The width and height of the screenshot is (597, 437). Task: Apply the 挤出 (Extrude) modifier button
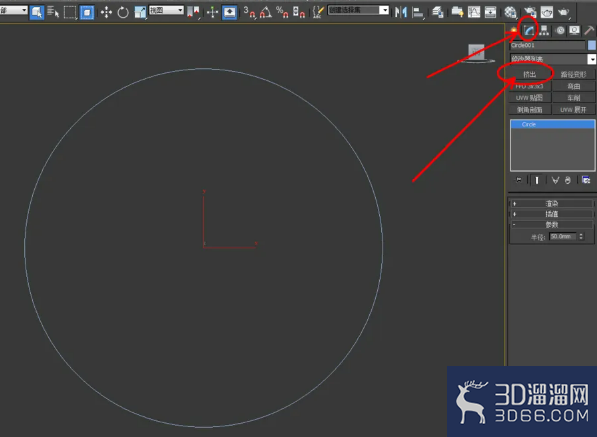click(x=530, y=75)
